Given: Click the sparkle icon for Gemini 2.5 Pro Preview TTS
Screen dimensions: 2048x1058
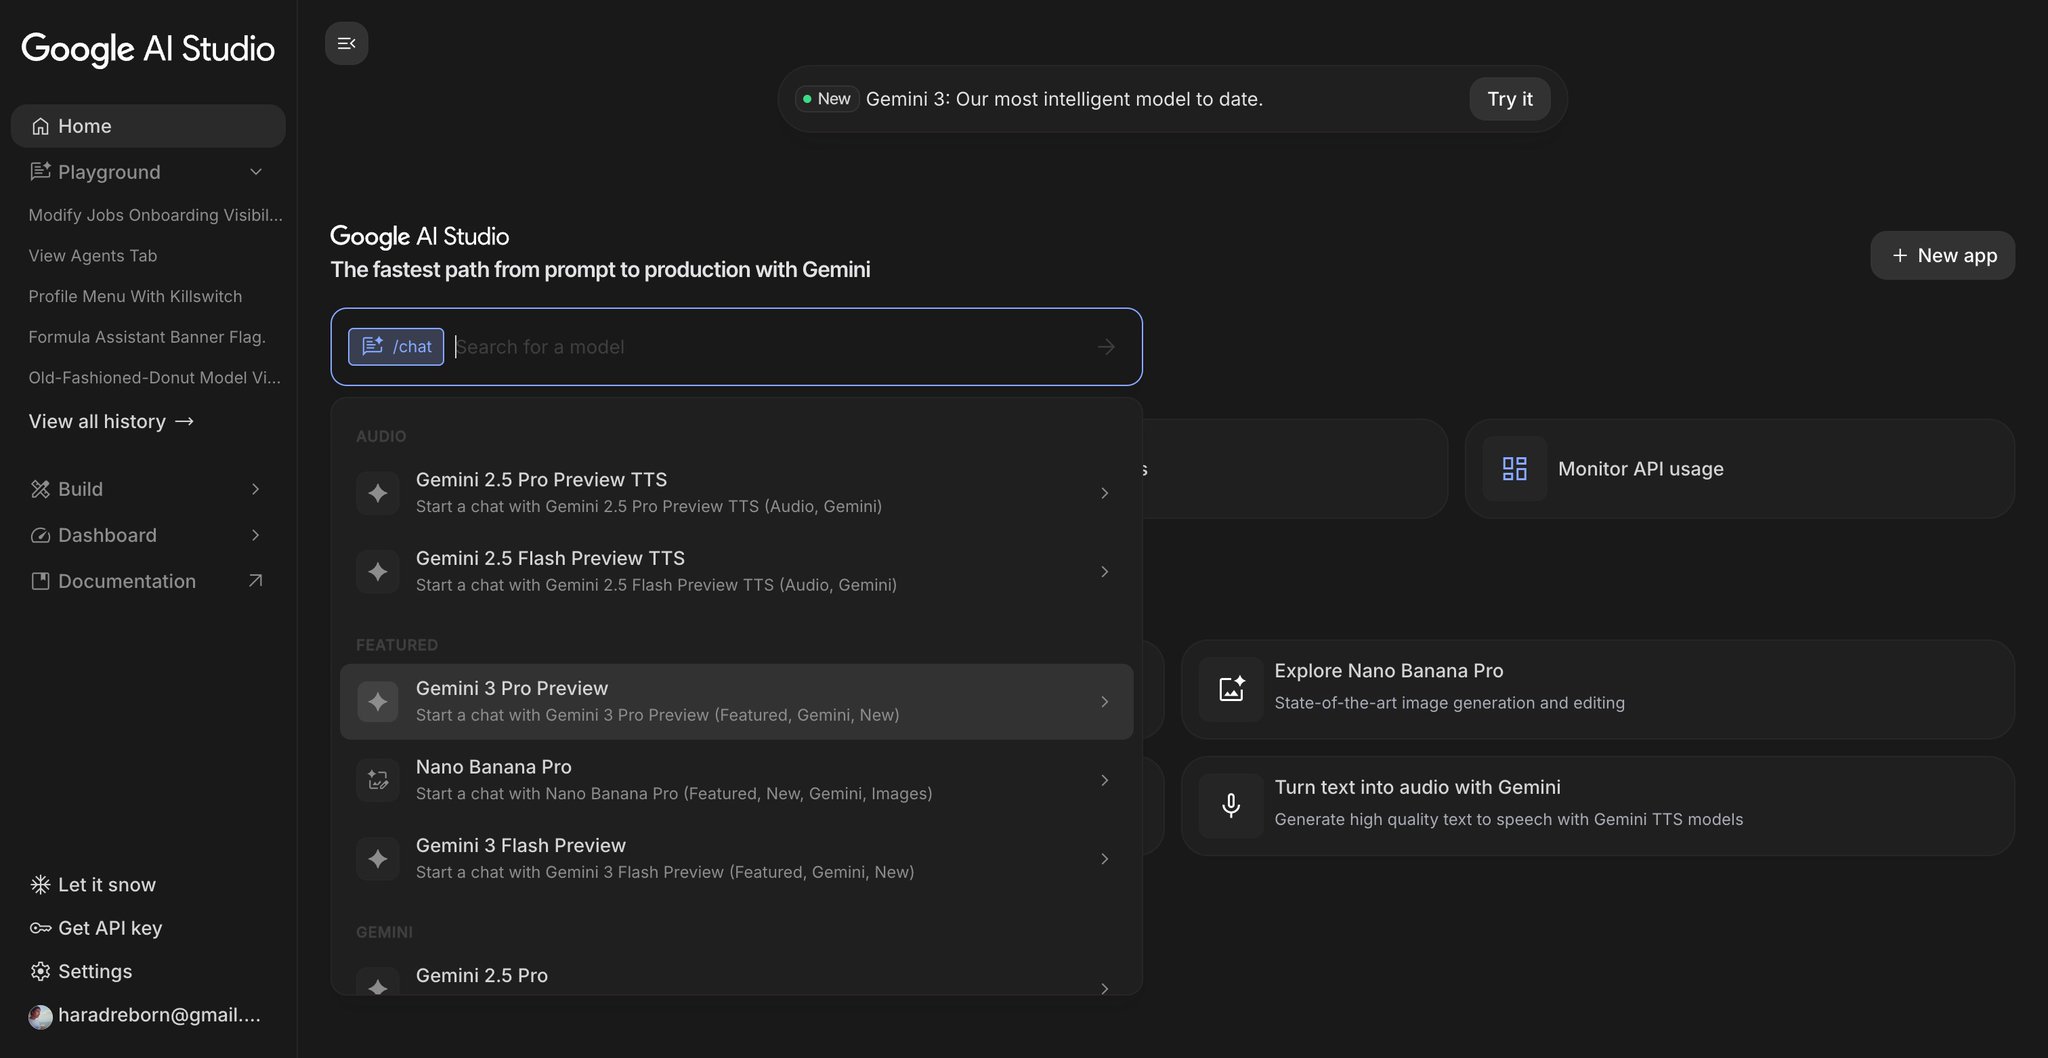Looking at the screenshot, I should [x=378, y=493].
